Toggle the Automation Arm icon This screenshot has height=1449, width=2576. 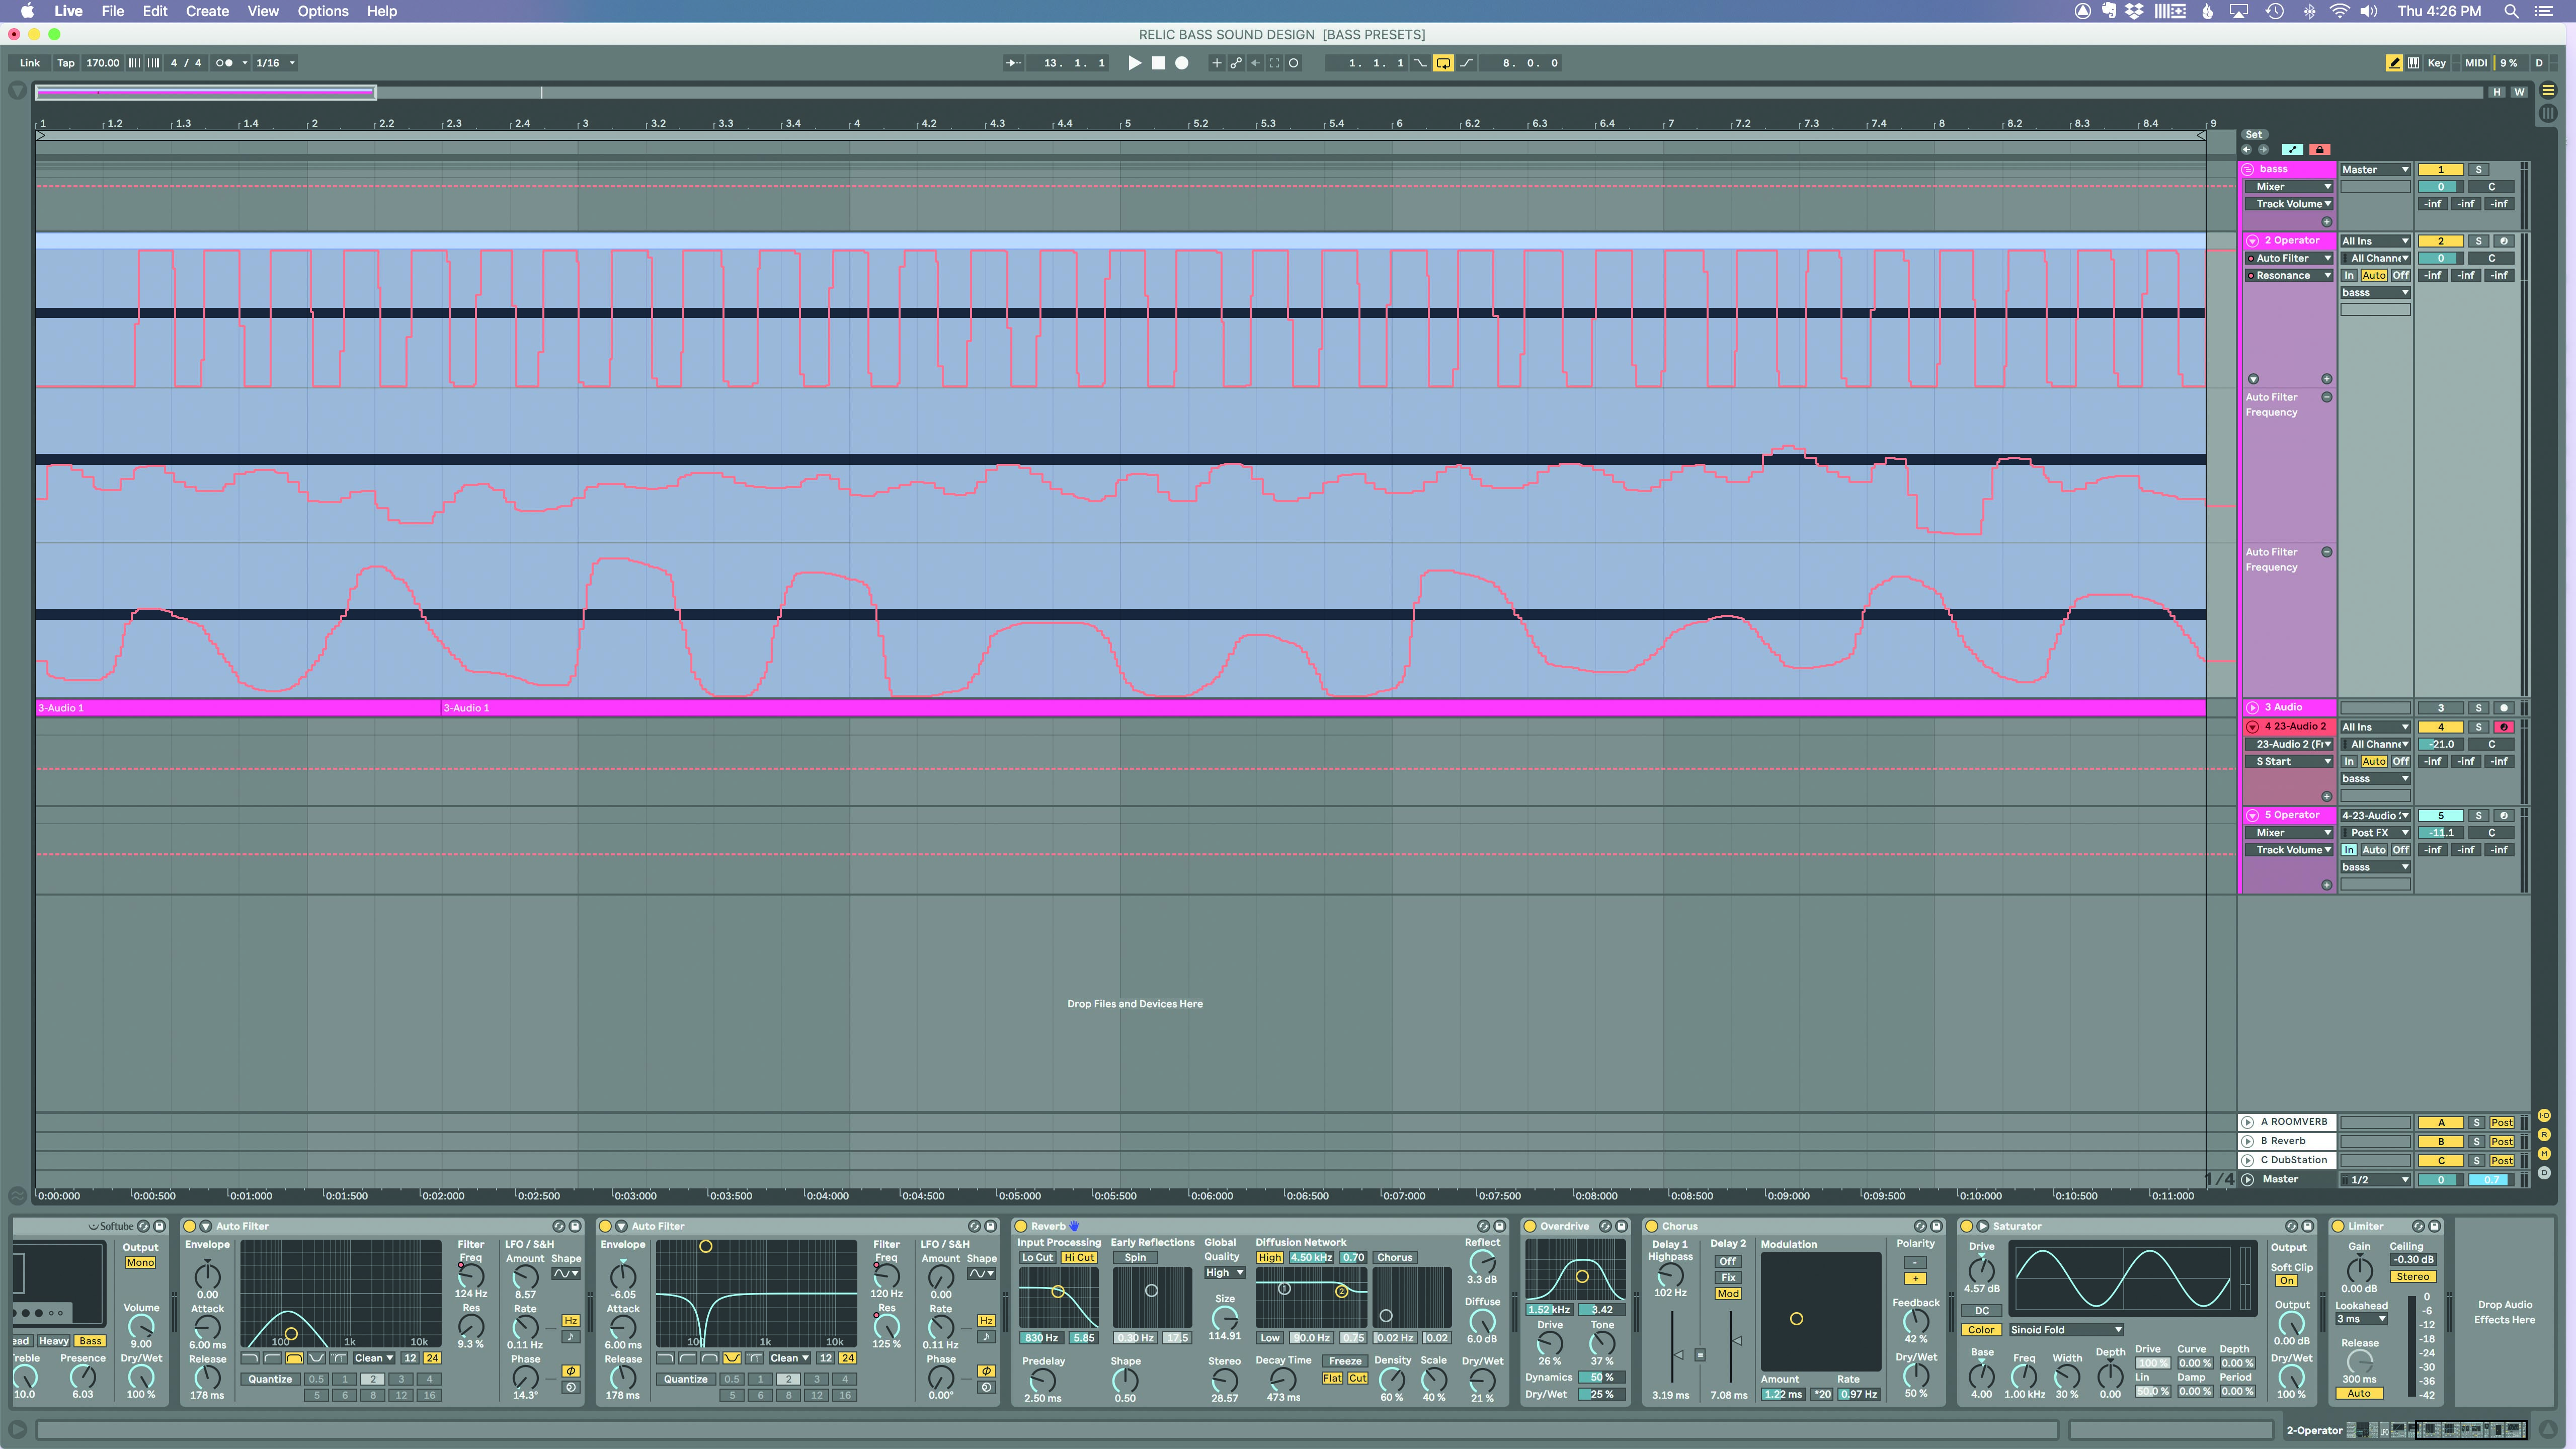[1236, 63]
